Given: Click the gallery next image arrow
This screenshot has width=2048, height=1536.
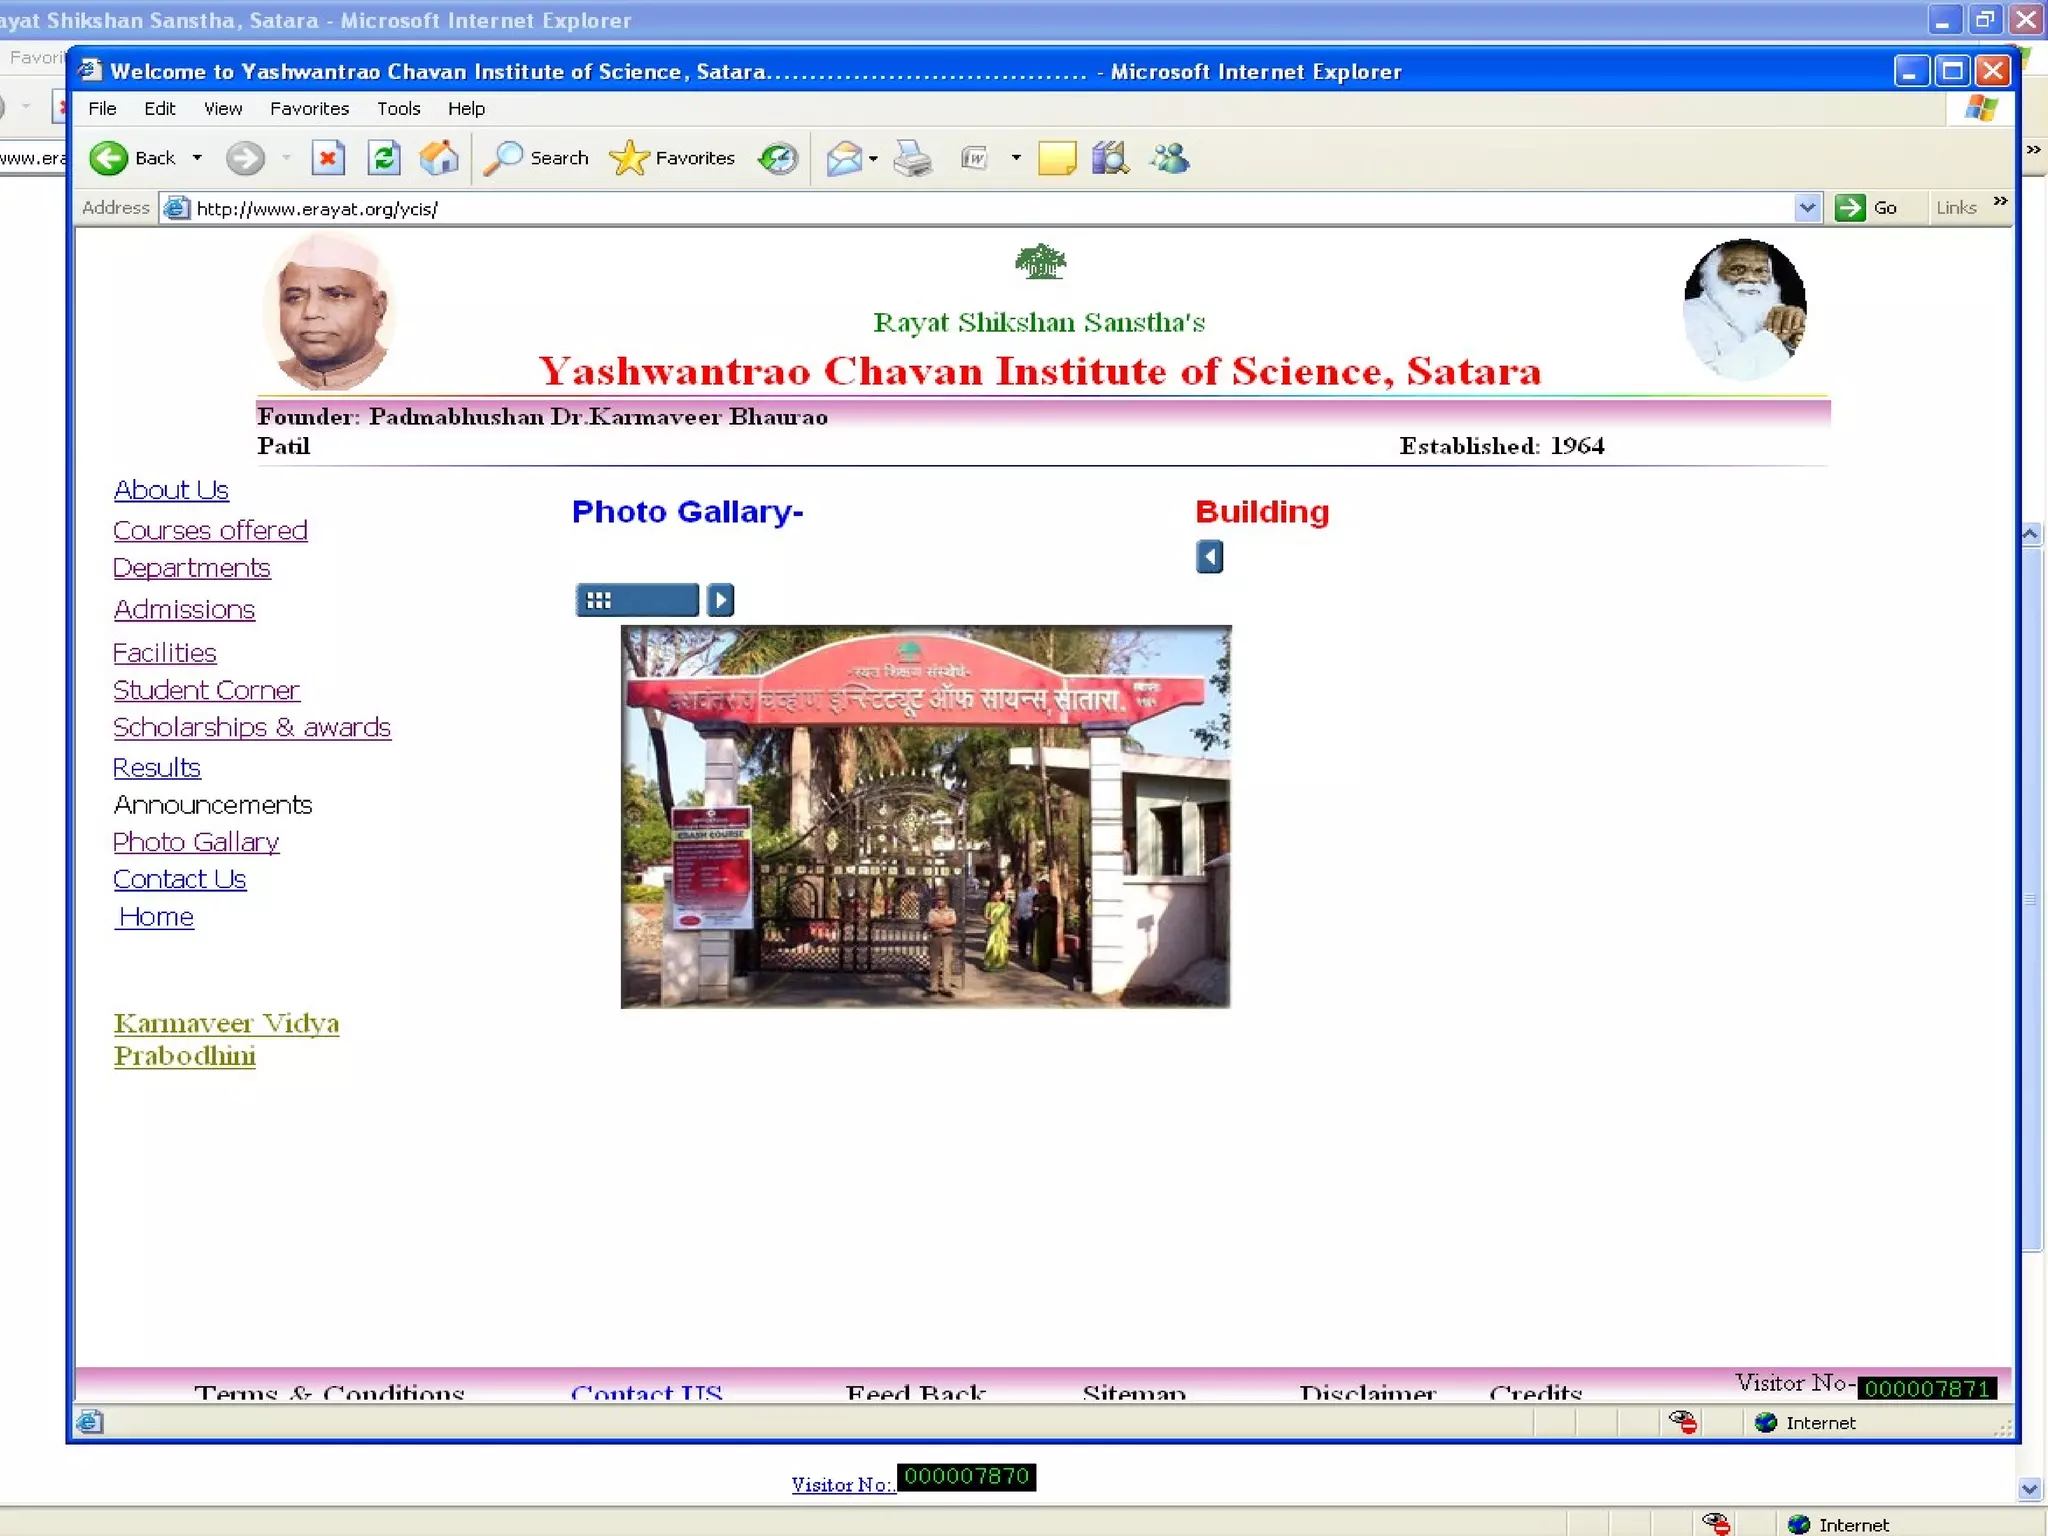Looking at the screenshot, I should coord(720,600).
